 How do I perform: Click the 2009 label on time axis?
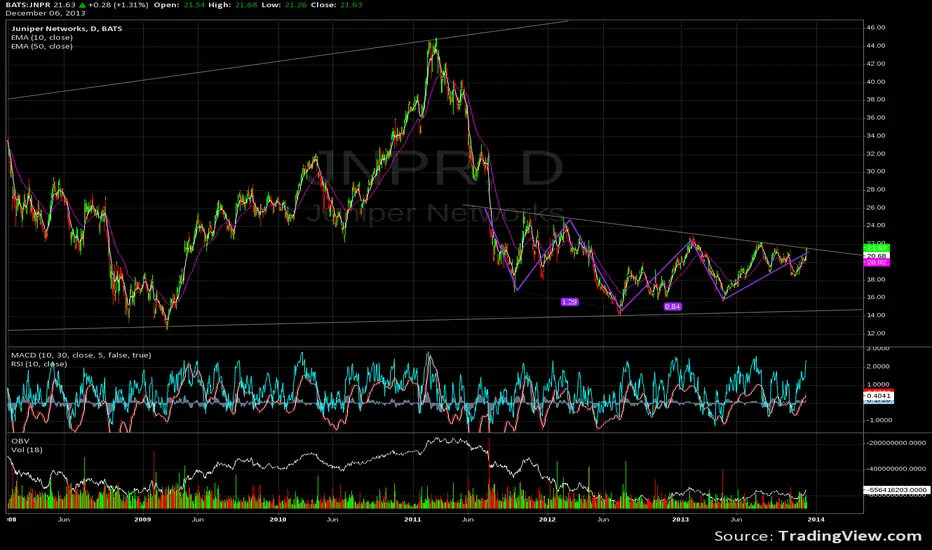(143, 519)
